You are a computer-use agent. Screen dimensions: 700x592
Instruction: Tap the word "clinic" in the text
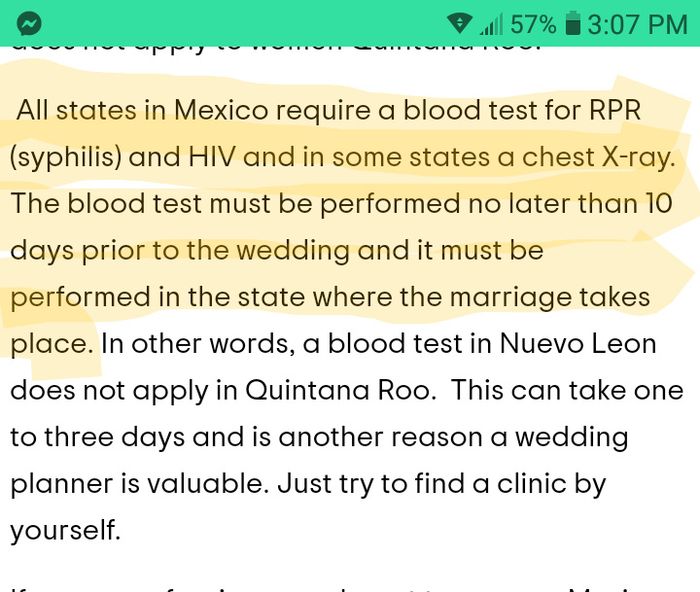pyautogui.click(x=509, y=484)
